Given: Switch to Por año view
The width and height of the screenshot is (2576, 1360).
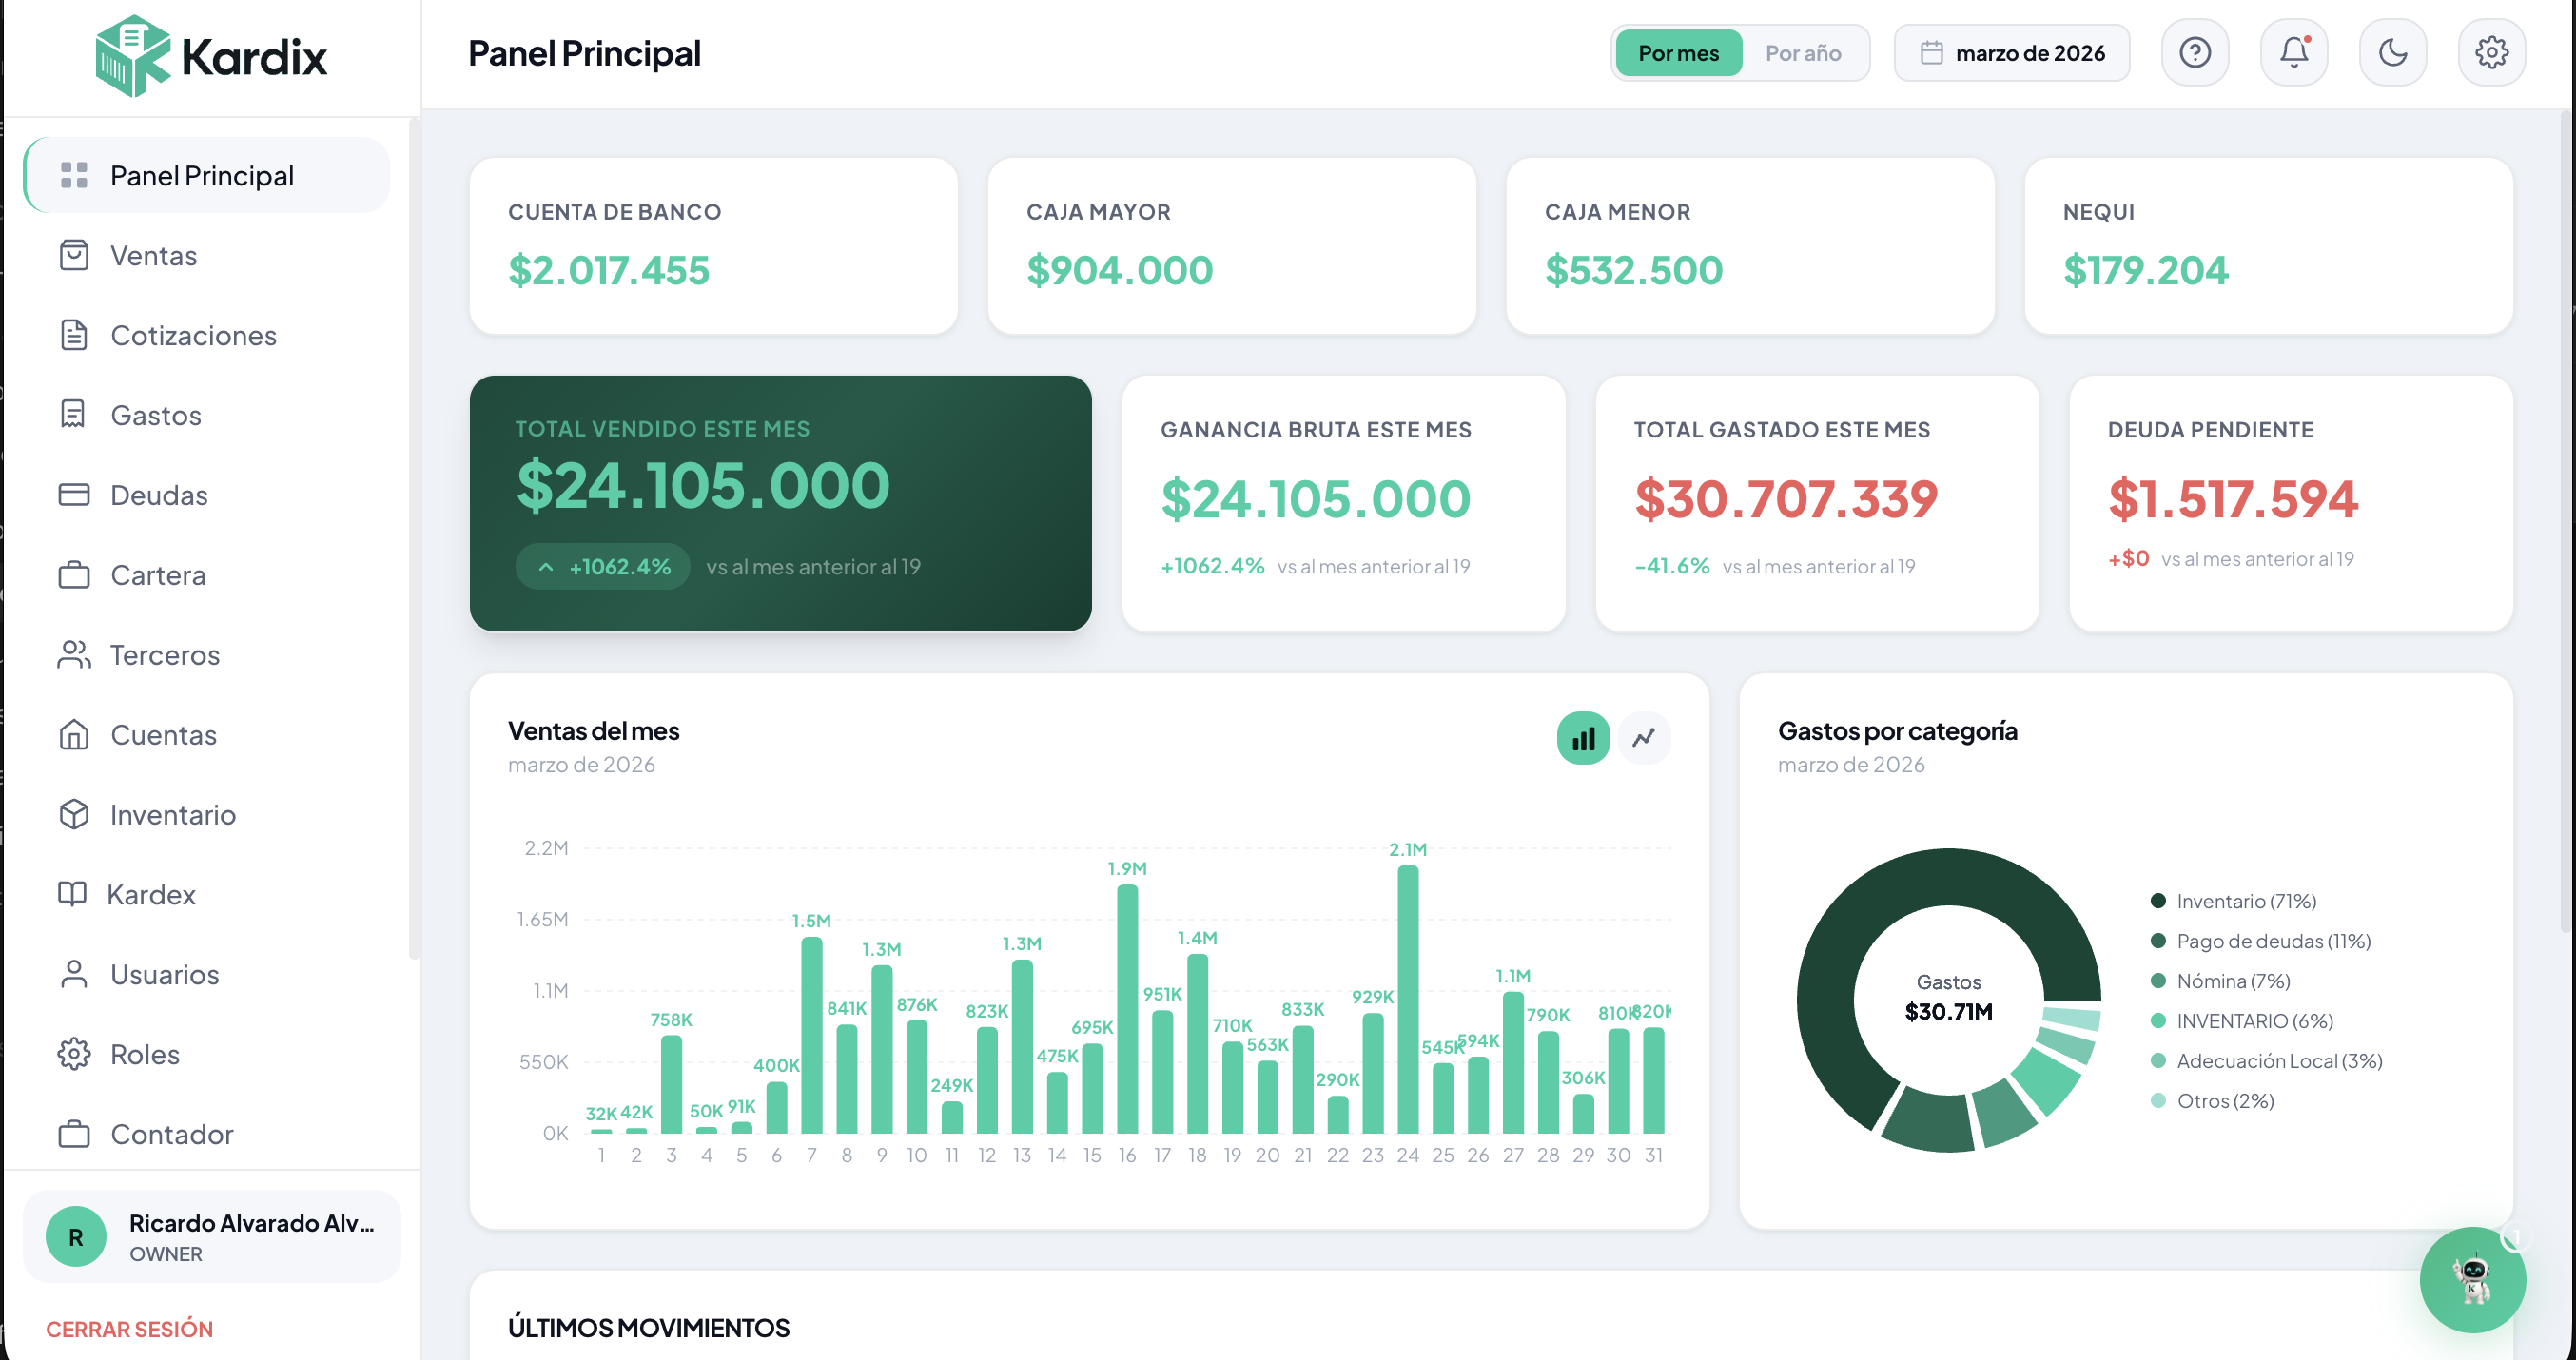Looking at the screenshot, I should coord(1803,53).
